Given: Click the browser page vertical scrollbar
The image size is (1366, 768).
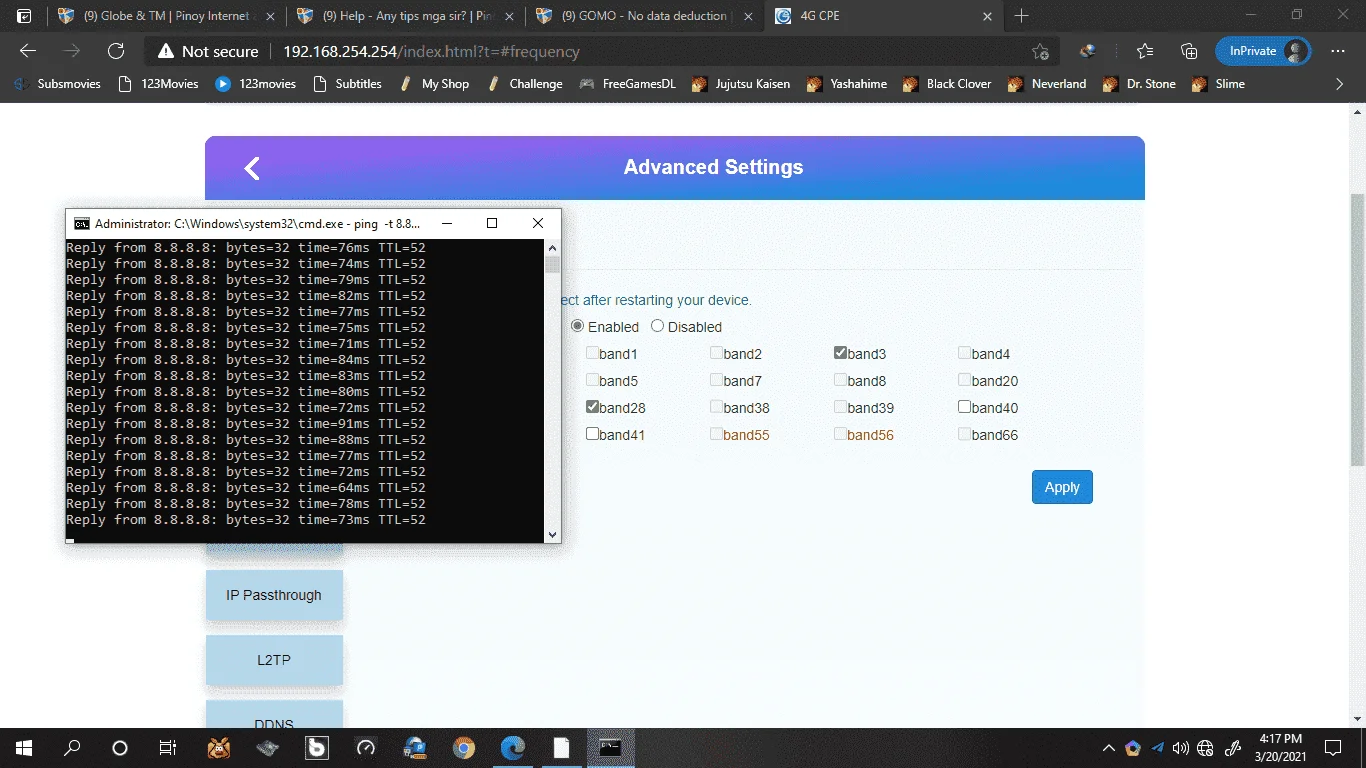Looking at the screenshot, I should [1358, 330].
